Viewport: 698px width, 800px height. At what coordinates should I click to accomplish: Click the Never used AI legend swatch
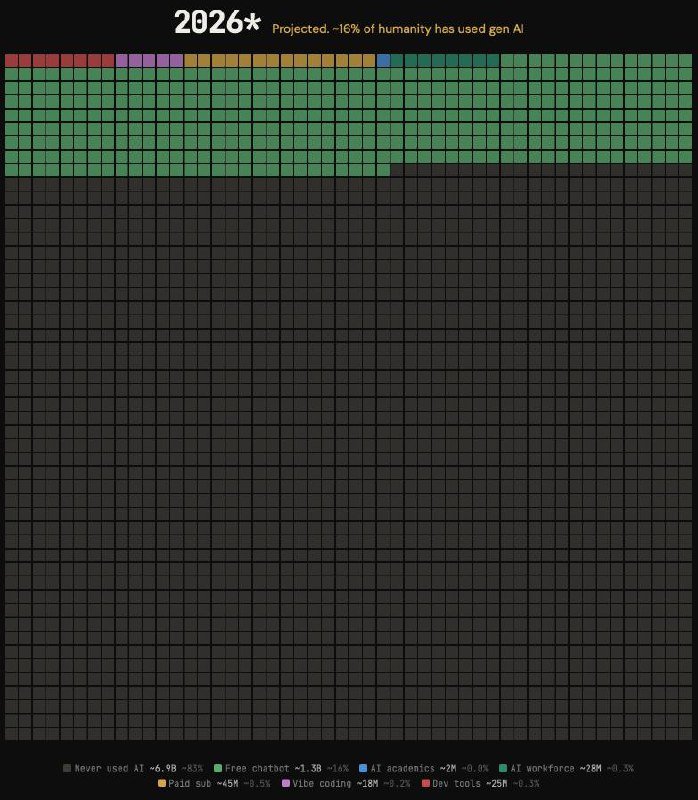67,768
